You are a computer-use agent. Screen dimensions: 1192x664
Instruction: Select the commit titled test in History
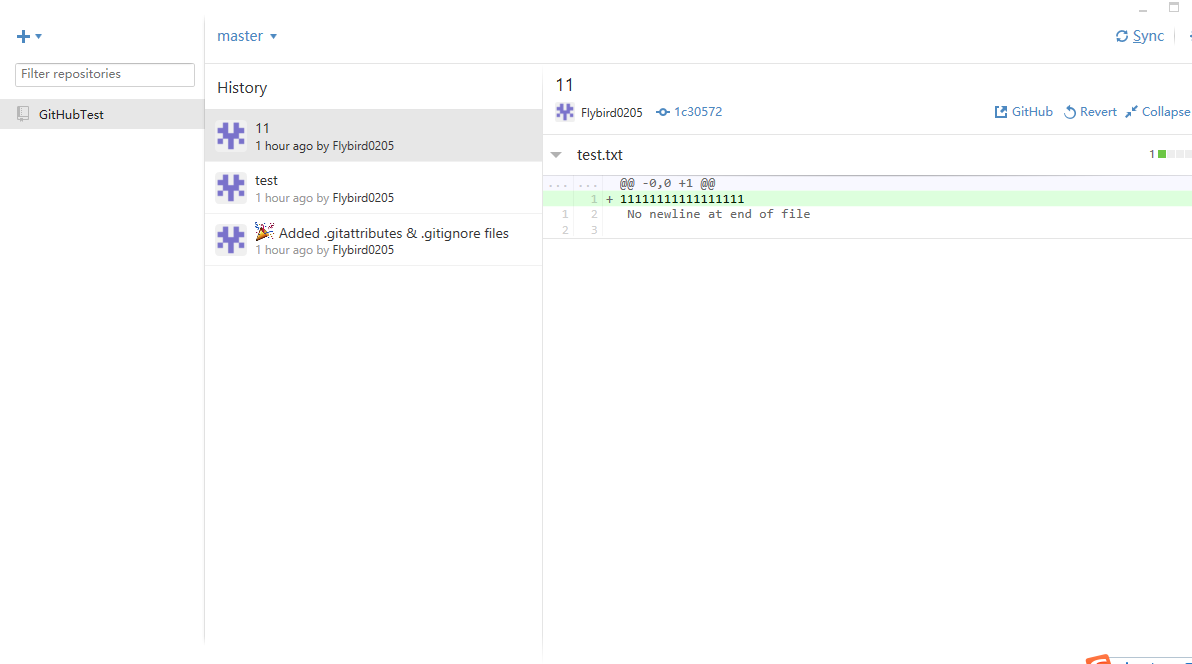tap(373, 188)
